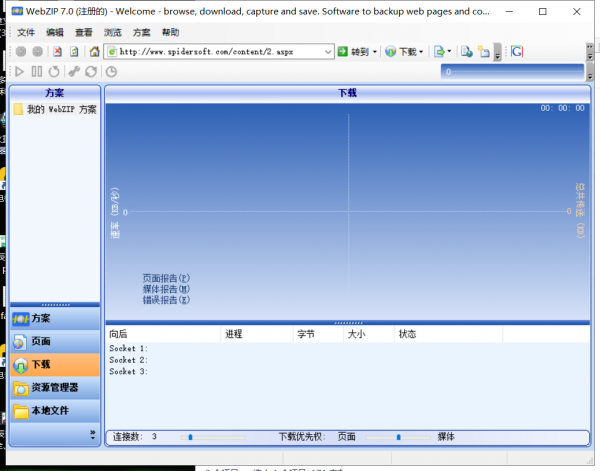
Task: Switch to the 页面 sidebar panel
Action: coord(40,341)
